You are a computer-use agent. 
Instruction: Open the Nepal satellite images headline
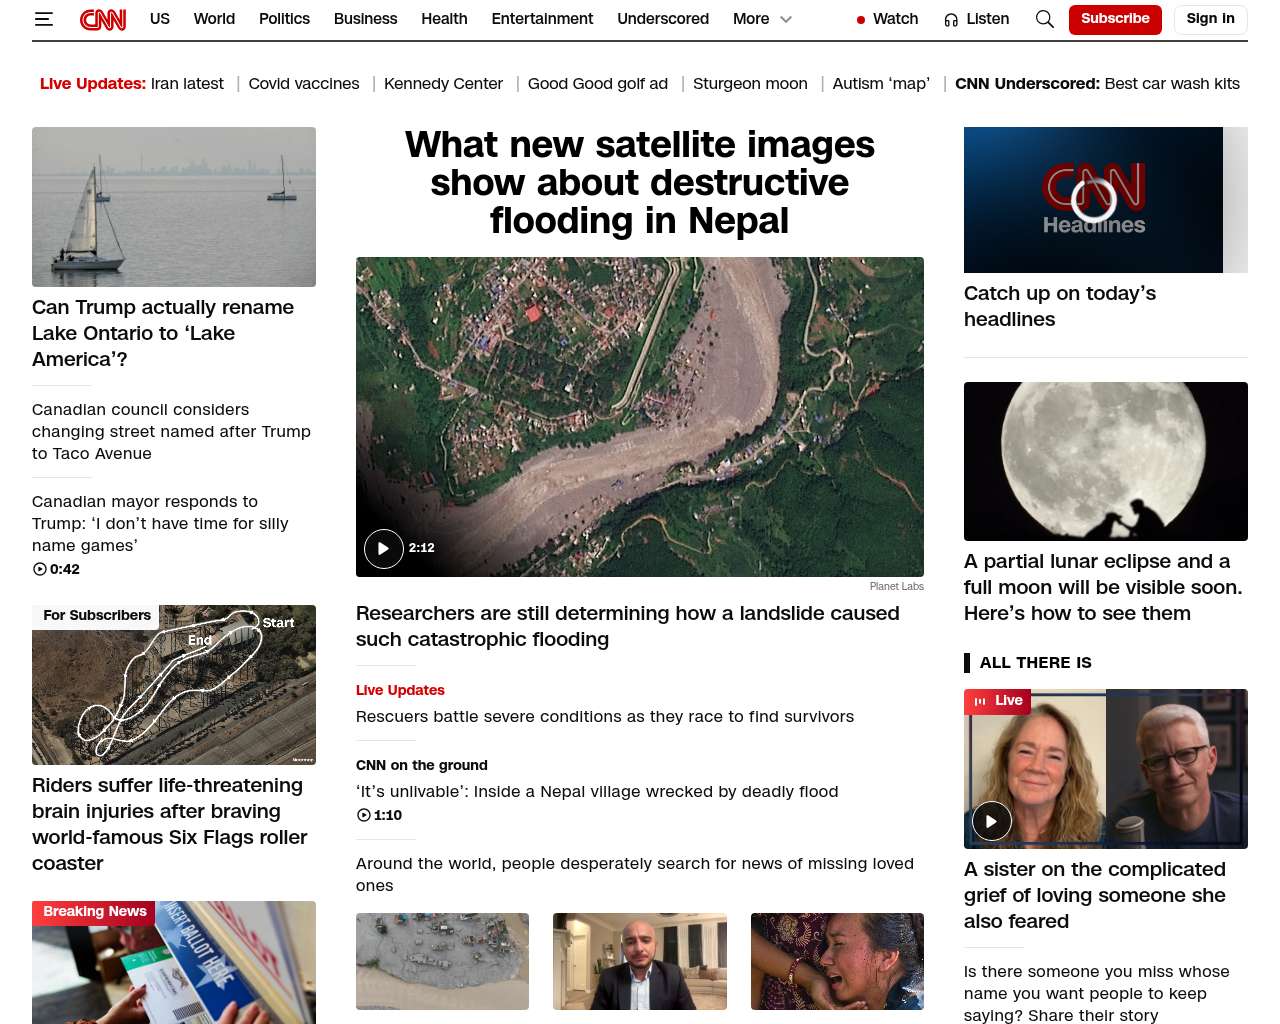click(640, 183)
